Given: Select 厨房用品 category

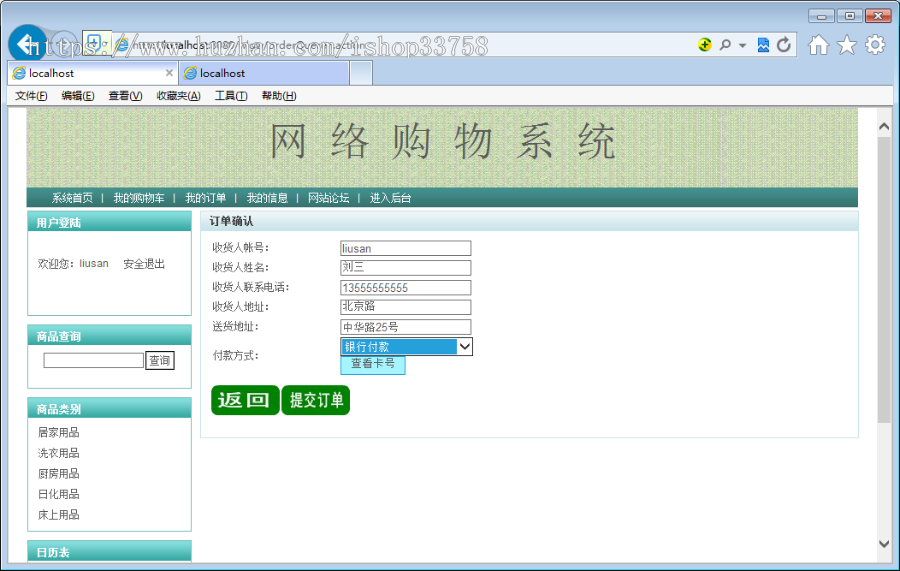Looking at the screenshot, I should point(59,474).
